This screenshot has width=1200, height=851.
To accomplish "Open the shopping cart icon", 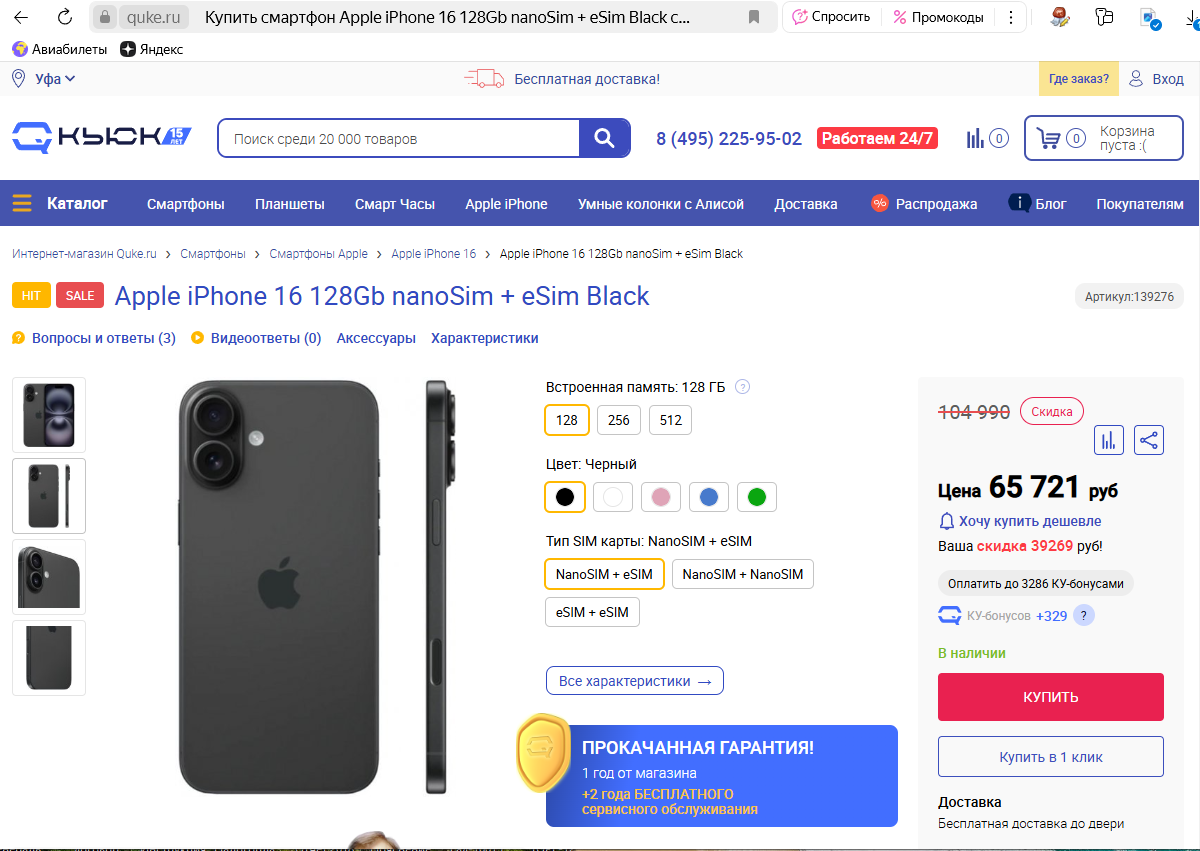I will pos(1049,138).
